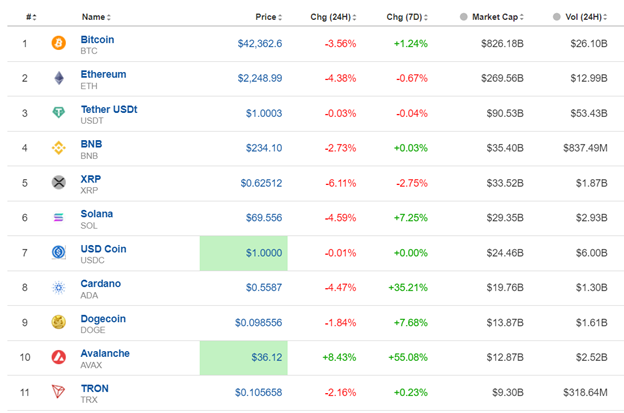Sort by Chg (7D) column header

click(407, 17)
